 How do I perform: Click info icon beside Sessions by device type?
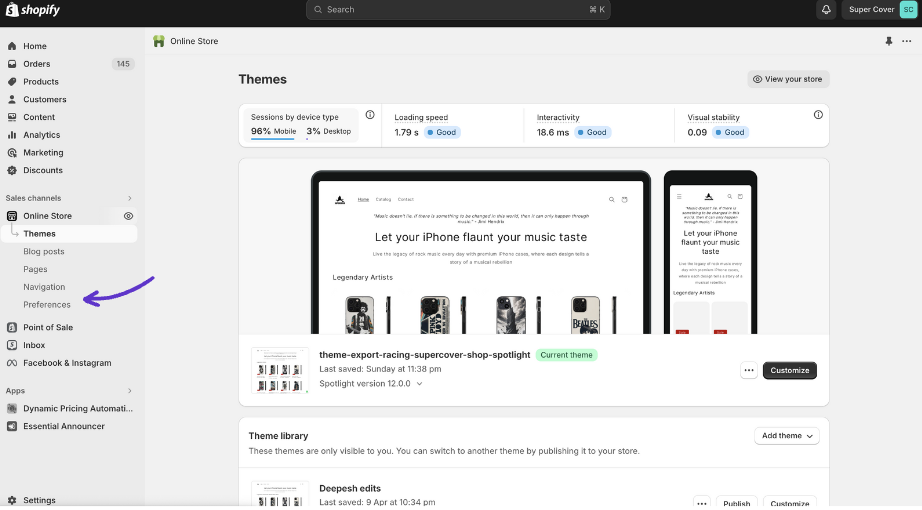[x=370, y=115]
